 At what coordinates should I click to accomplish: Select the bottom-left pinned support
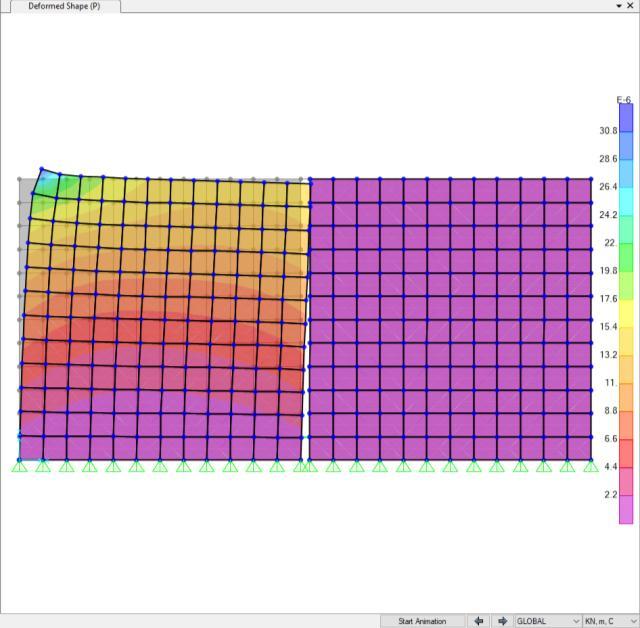[19, 466]
